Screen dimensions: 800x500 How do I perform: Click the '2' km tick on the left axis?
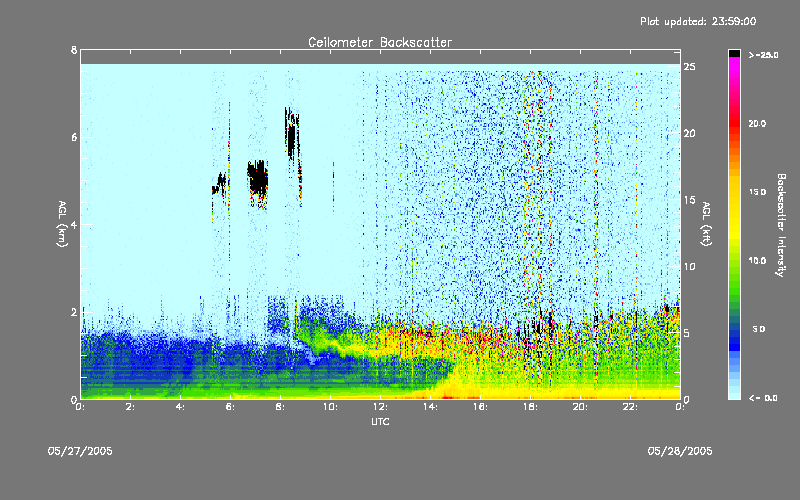74,312
